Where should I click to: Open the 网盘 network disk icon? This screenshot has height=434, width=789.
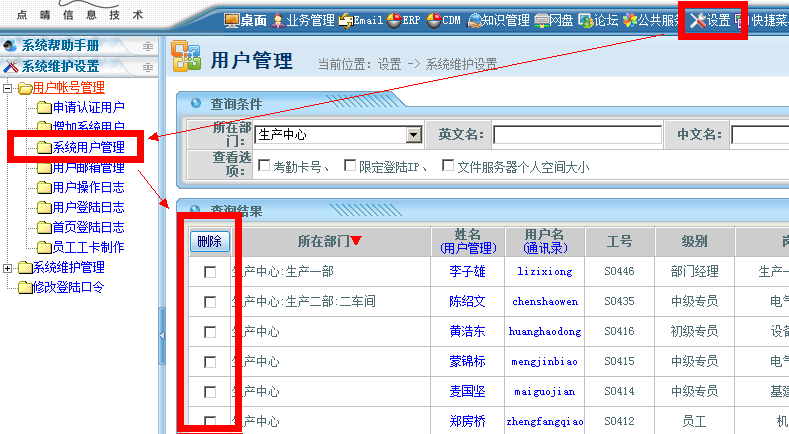coord(554,20)
